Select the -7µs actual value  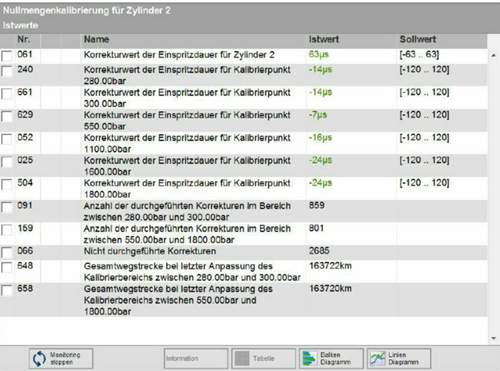point(318,115)
